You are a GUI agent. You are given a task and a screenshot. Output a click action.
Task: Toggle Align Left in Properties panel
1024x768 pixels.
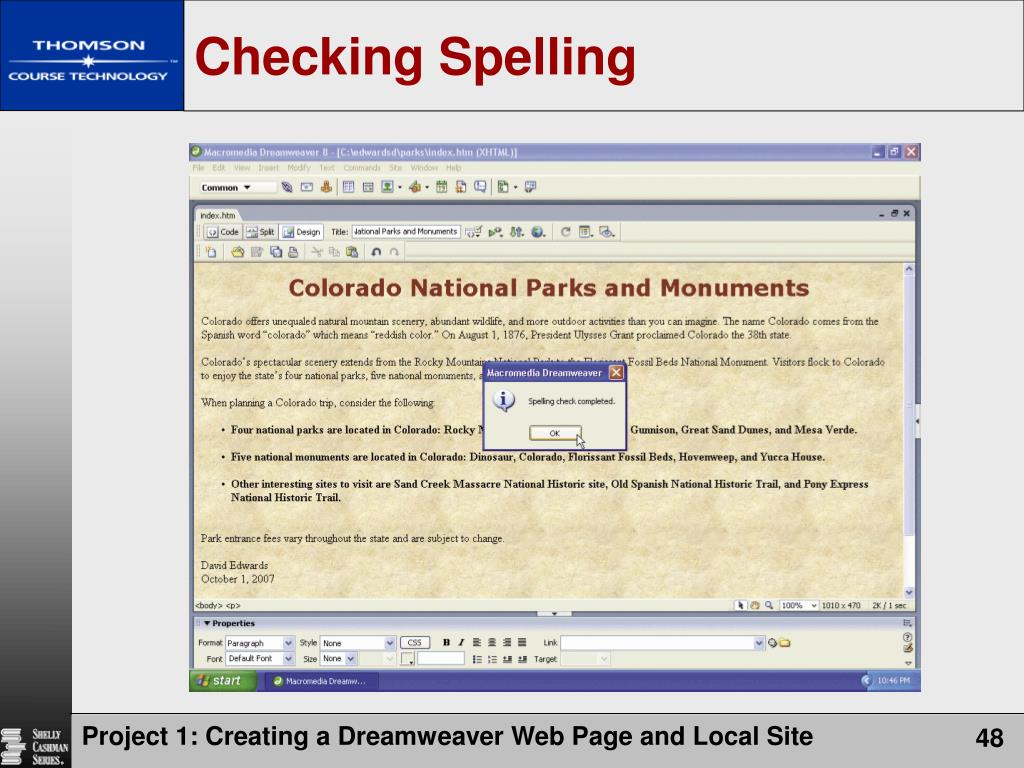(477, 643)
